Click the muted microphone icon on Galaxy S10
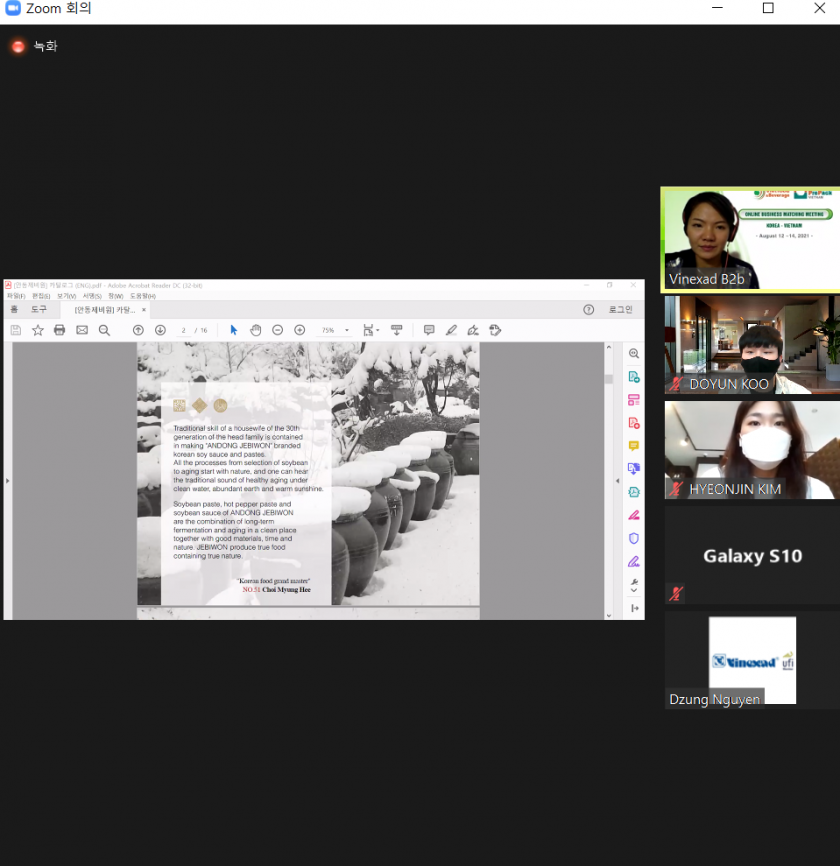The image size is (840, 866). pyautogui.click(x=676, y=594)
